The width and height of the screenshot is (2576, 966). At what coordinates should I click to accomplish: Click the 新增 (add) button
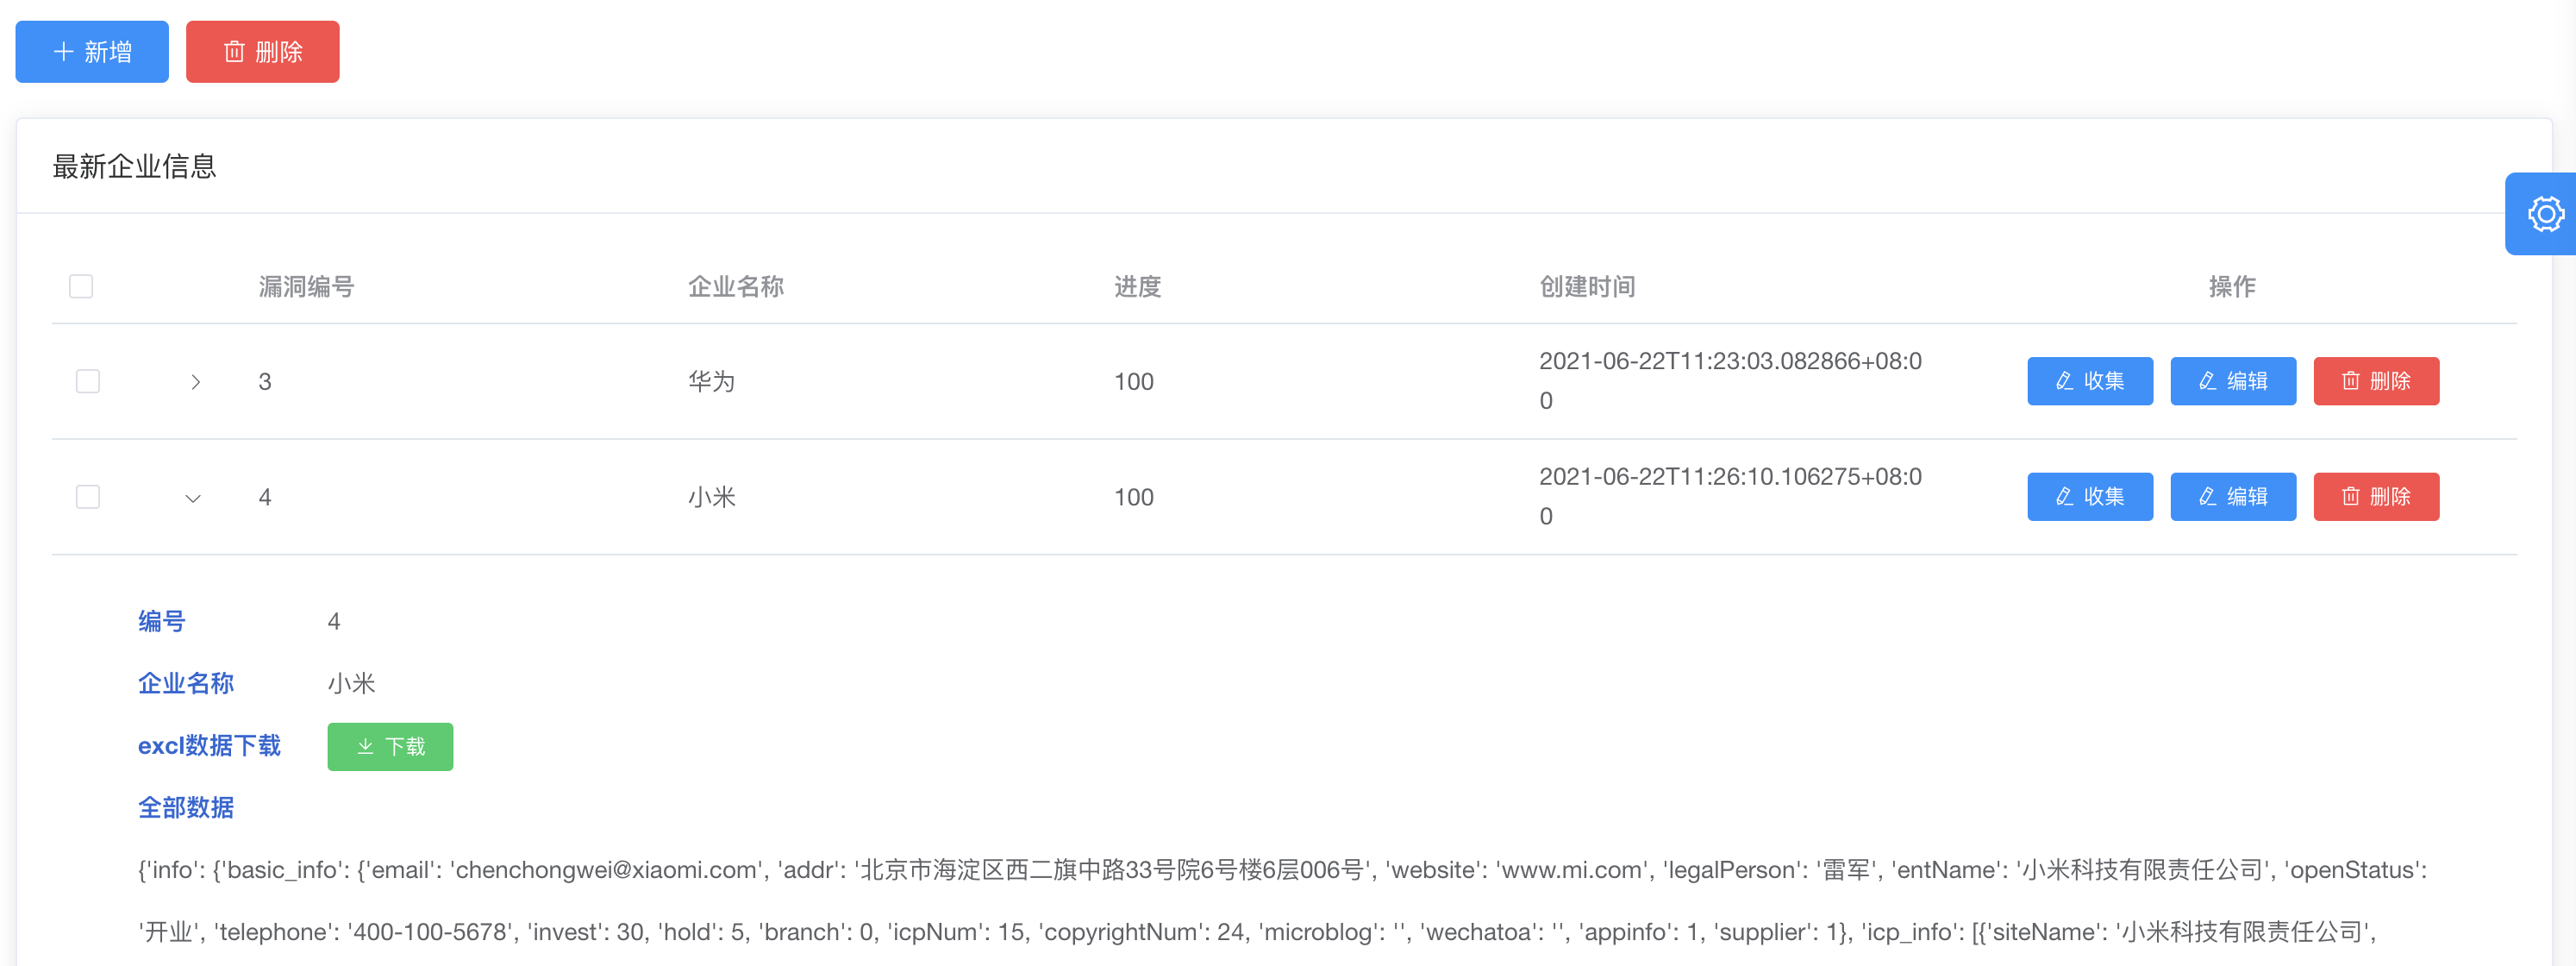pos(92,52)
